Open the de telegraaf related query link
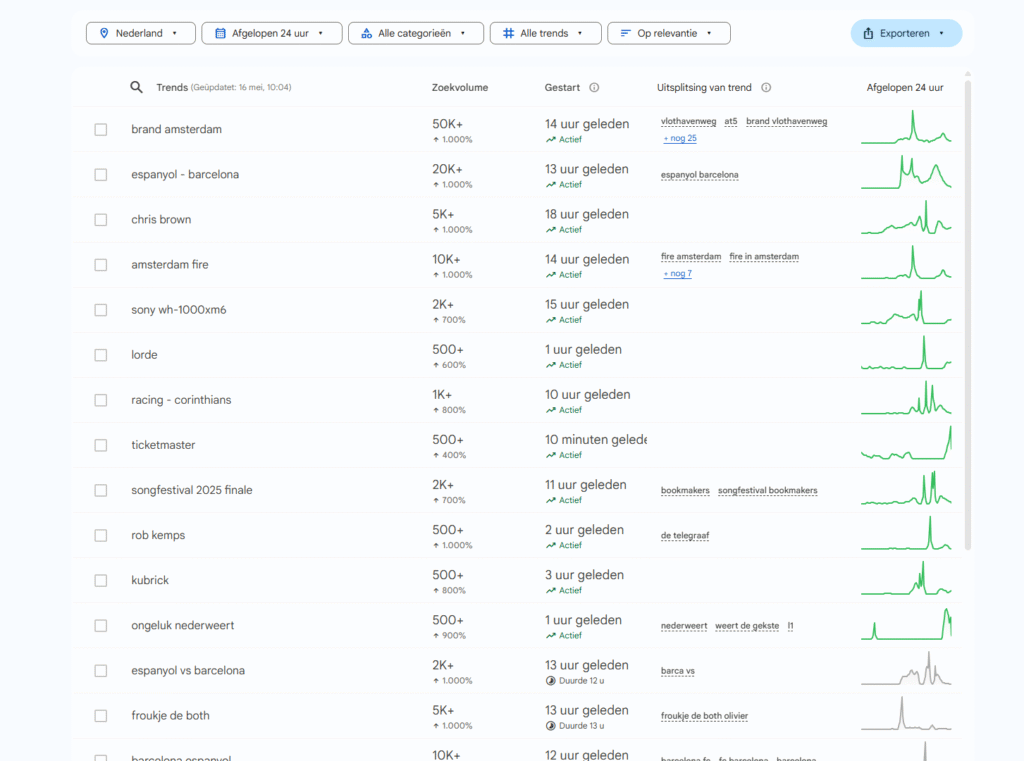 [684, 536]
